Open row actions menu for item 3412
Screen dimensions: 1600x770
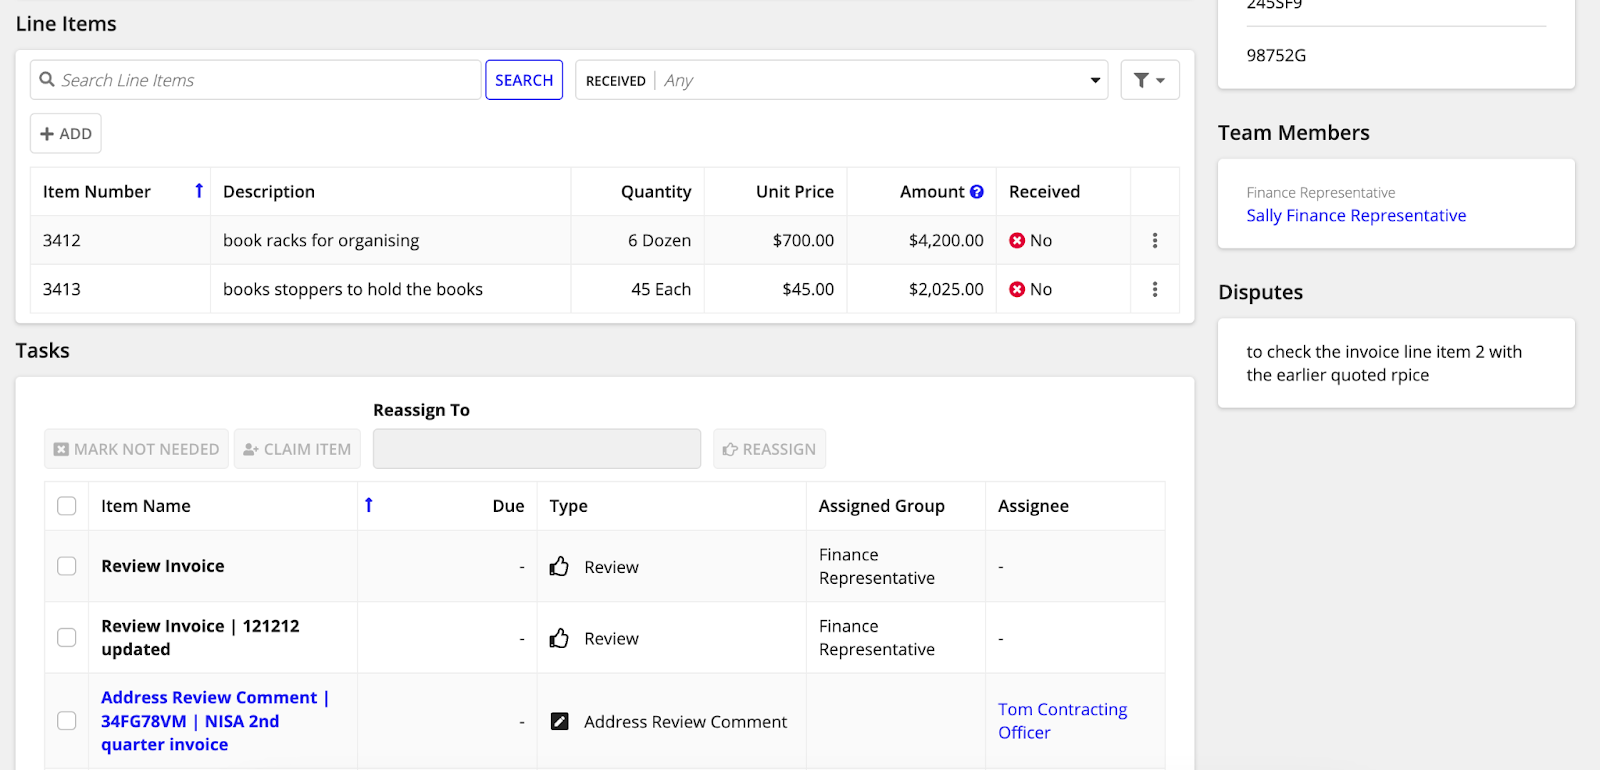pyautogui.click(x=1155, y=240)
